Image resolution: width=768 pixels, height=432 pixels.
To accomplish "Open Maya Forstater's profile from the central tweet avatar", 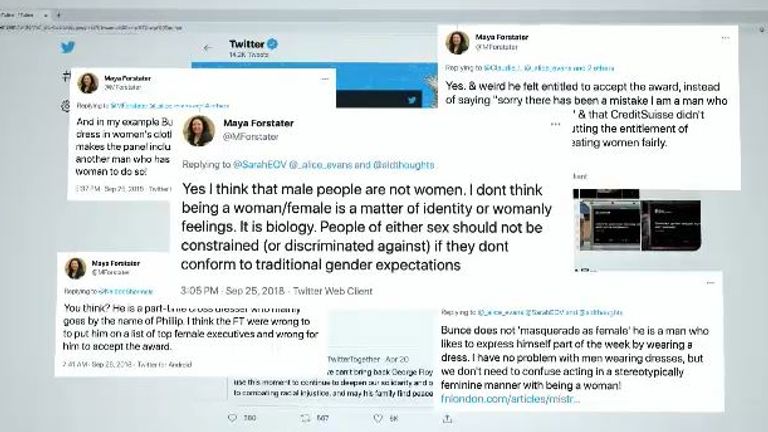I will point(199,131).
